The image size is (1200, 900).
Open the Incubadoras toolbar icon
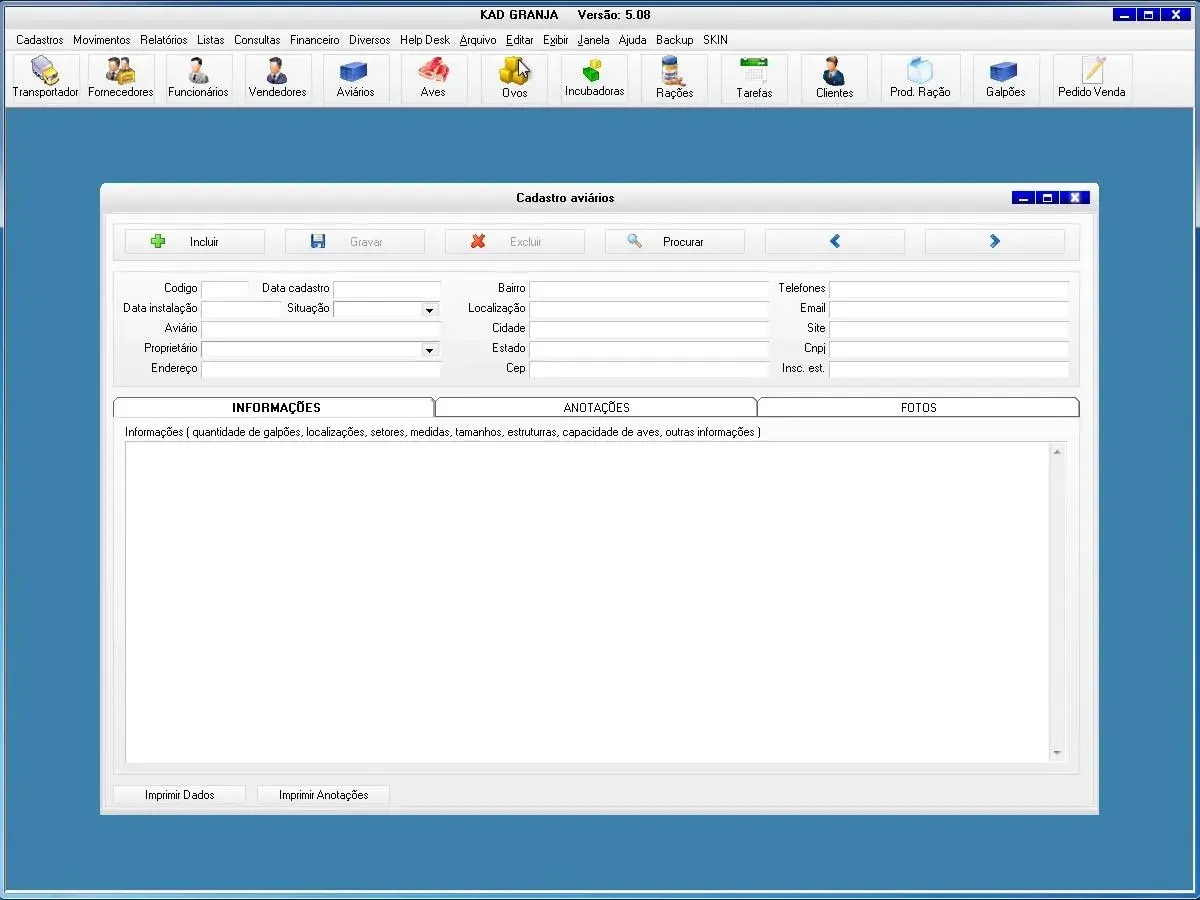point(594,78)
